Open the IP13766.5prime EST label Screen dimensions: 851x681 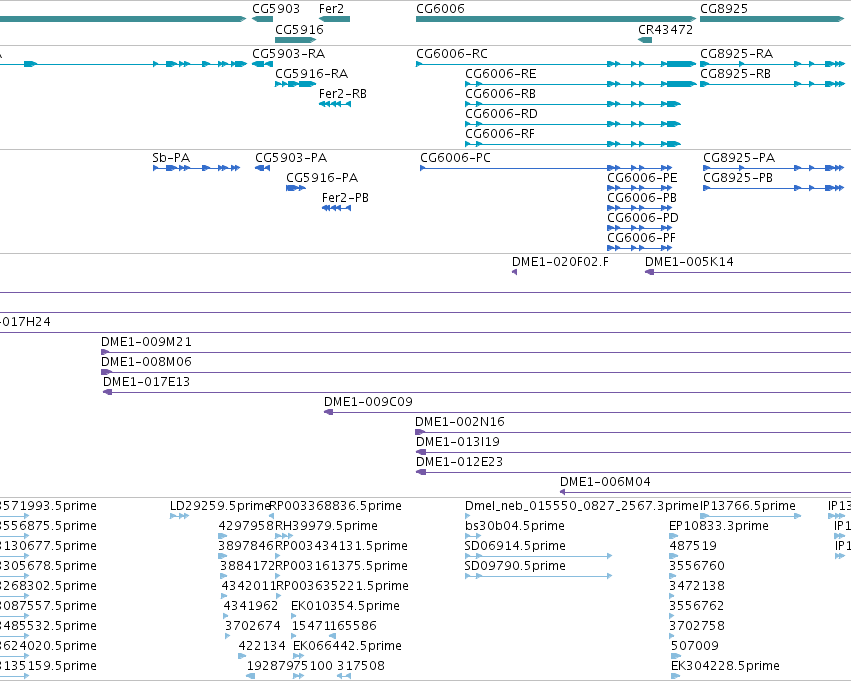tap(748, 506)
